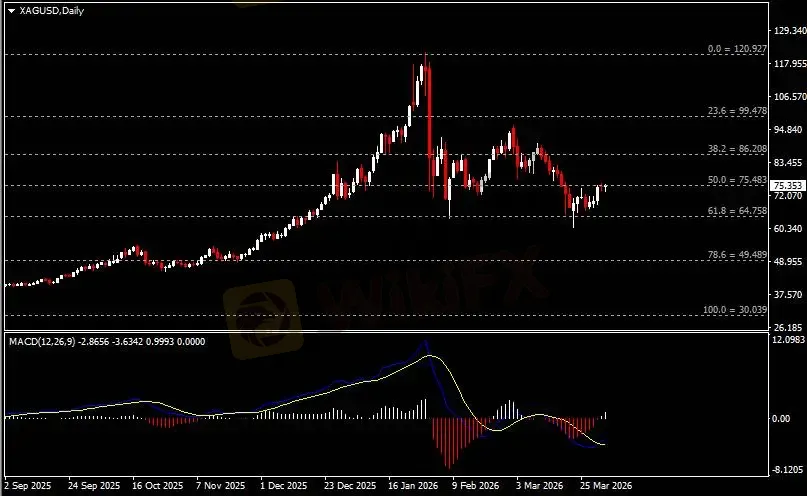Click the 16 Oct 2025 date label

157,486
